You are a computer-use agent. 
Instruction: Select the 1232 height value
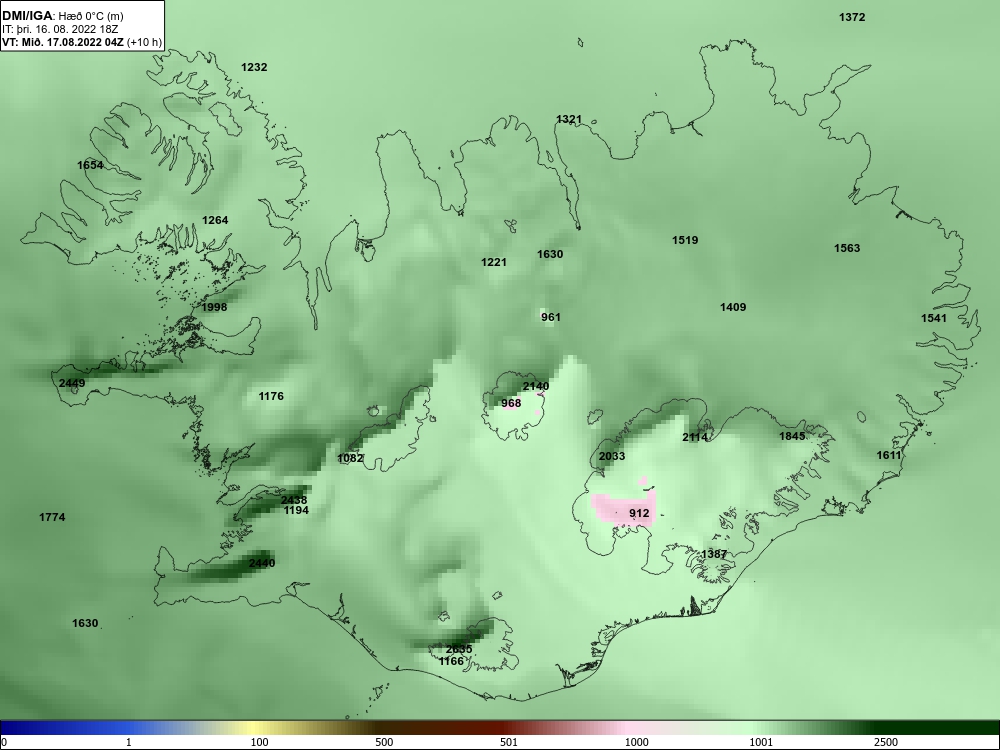(x=254, y=67)
